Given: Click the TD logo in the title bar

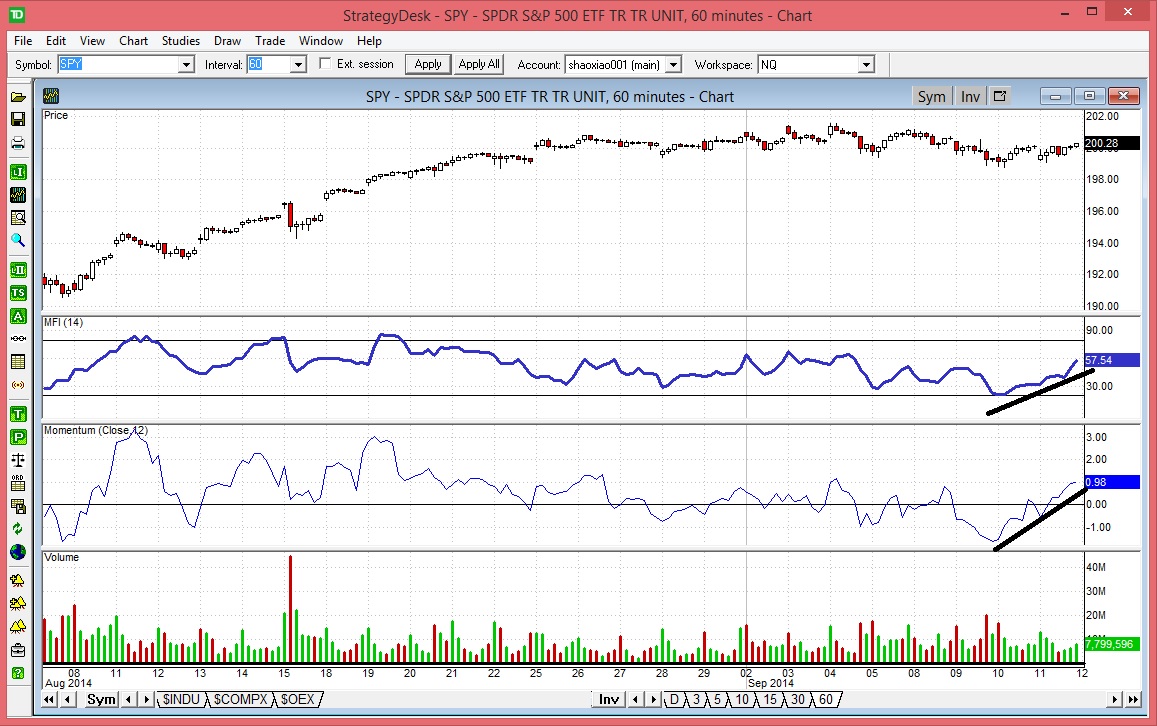Looking at the screenshot, I should pyautogui.click(x=15, y=15).
